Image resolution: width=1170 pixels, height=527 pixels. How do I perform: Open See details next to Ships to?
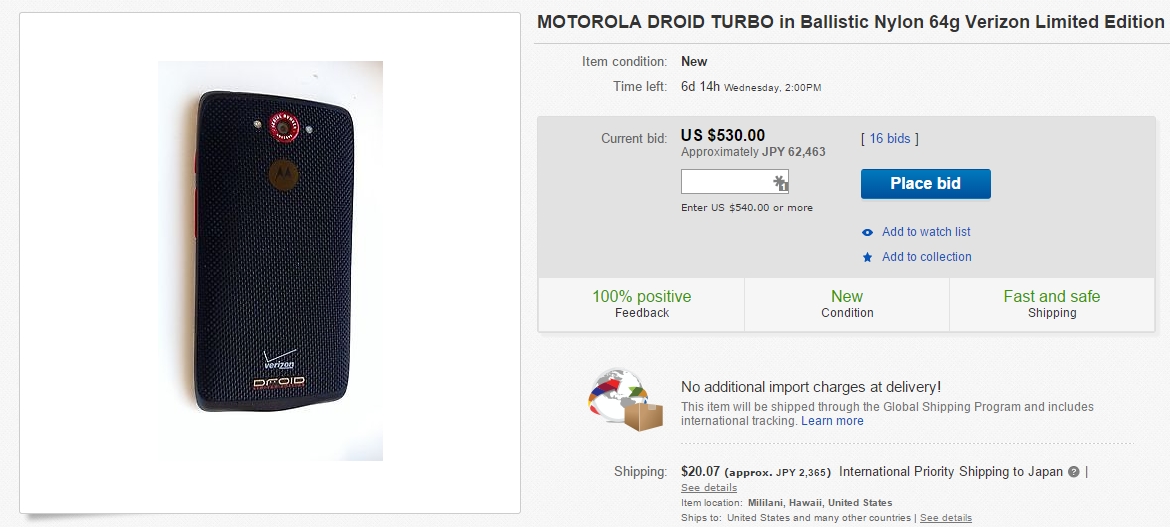[945, 518]
